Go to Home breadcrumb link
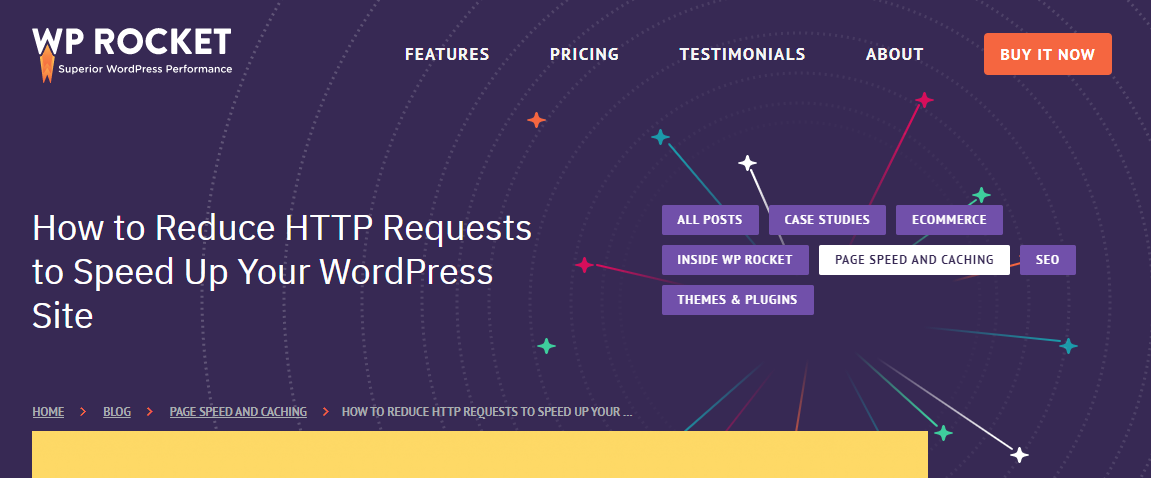Viewport: 1151px width, 478px height. click(x=48, y=412)
